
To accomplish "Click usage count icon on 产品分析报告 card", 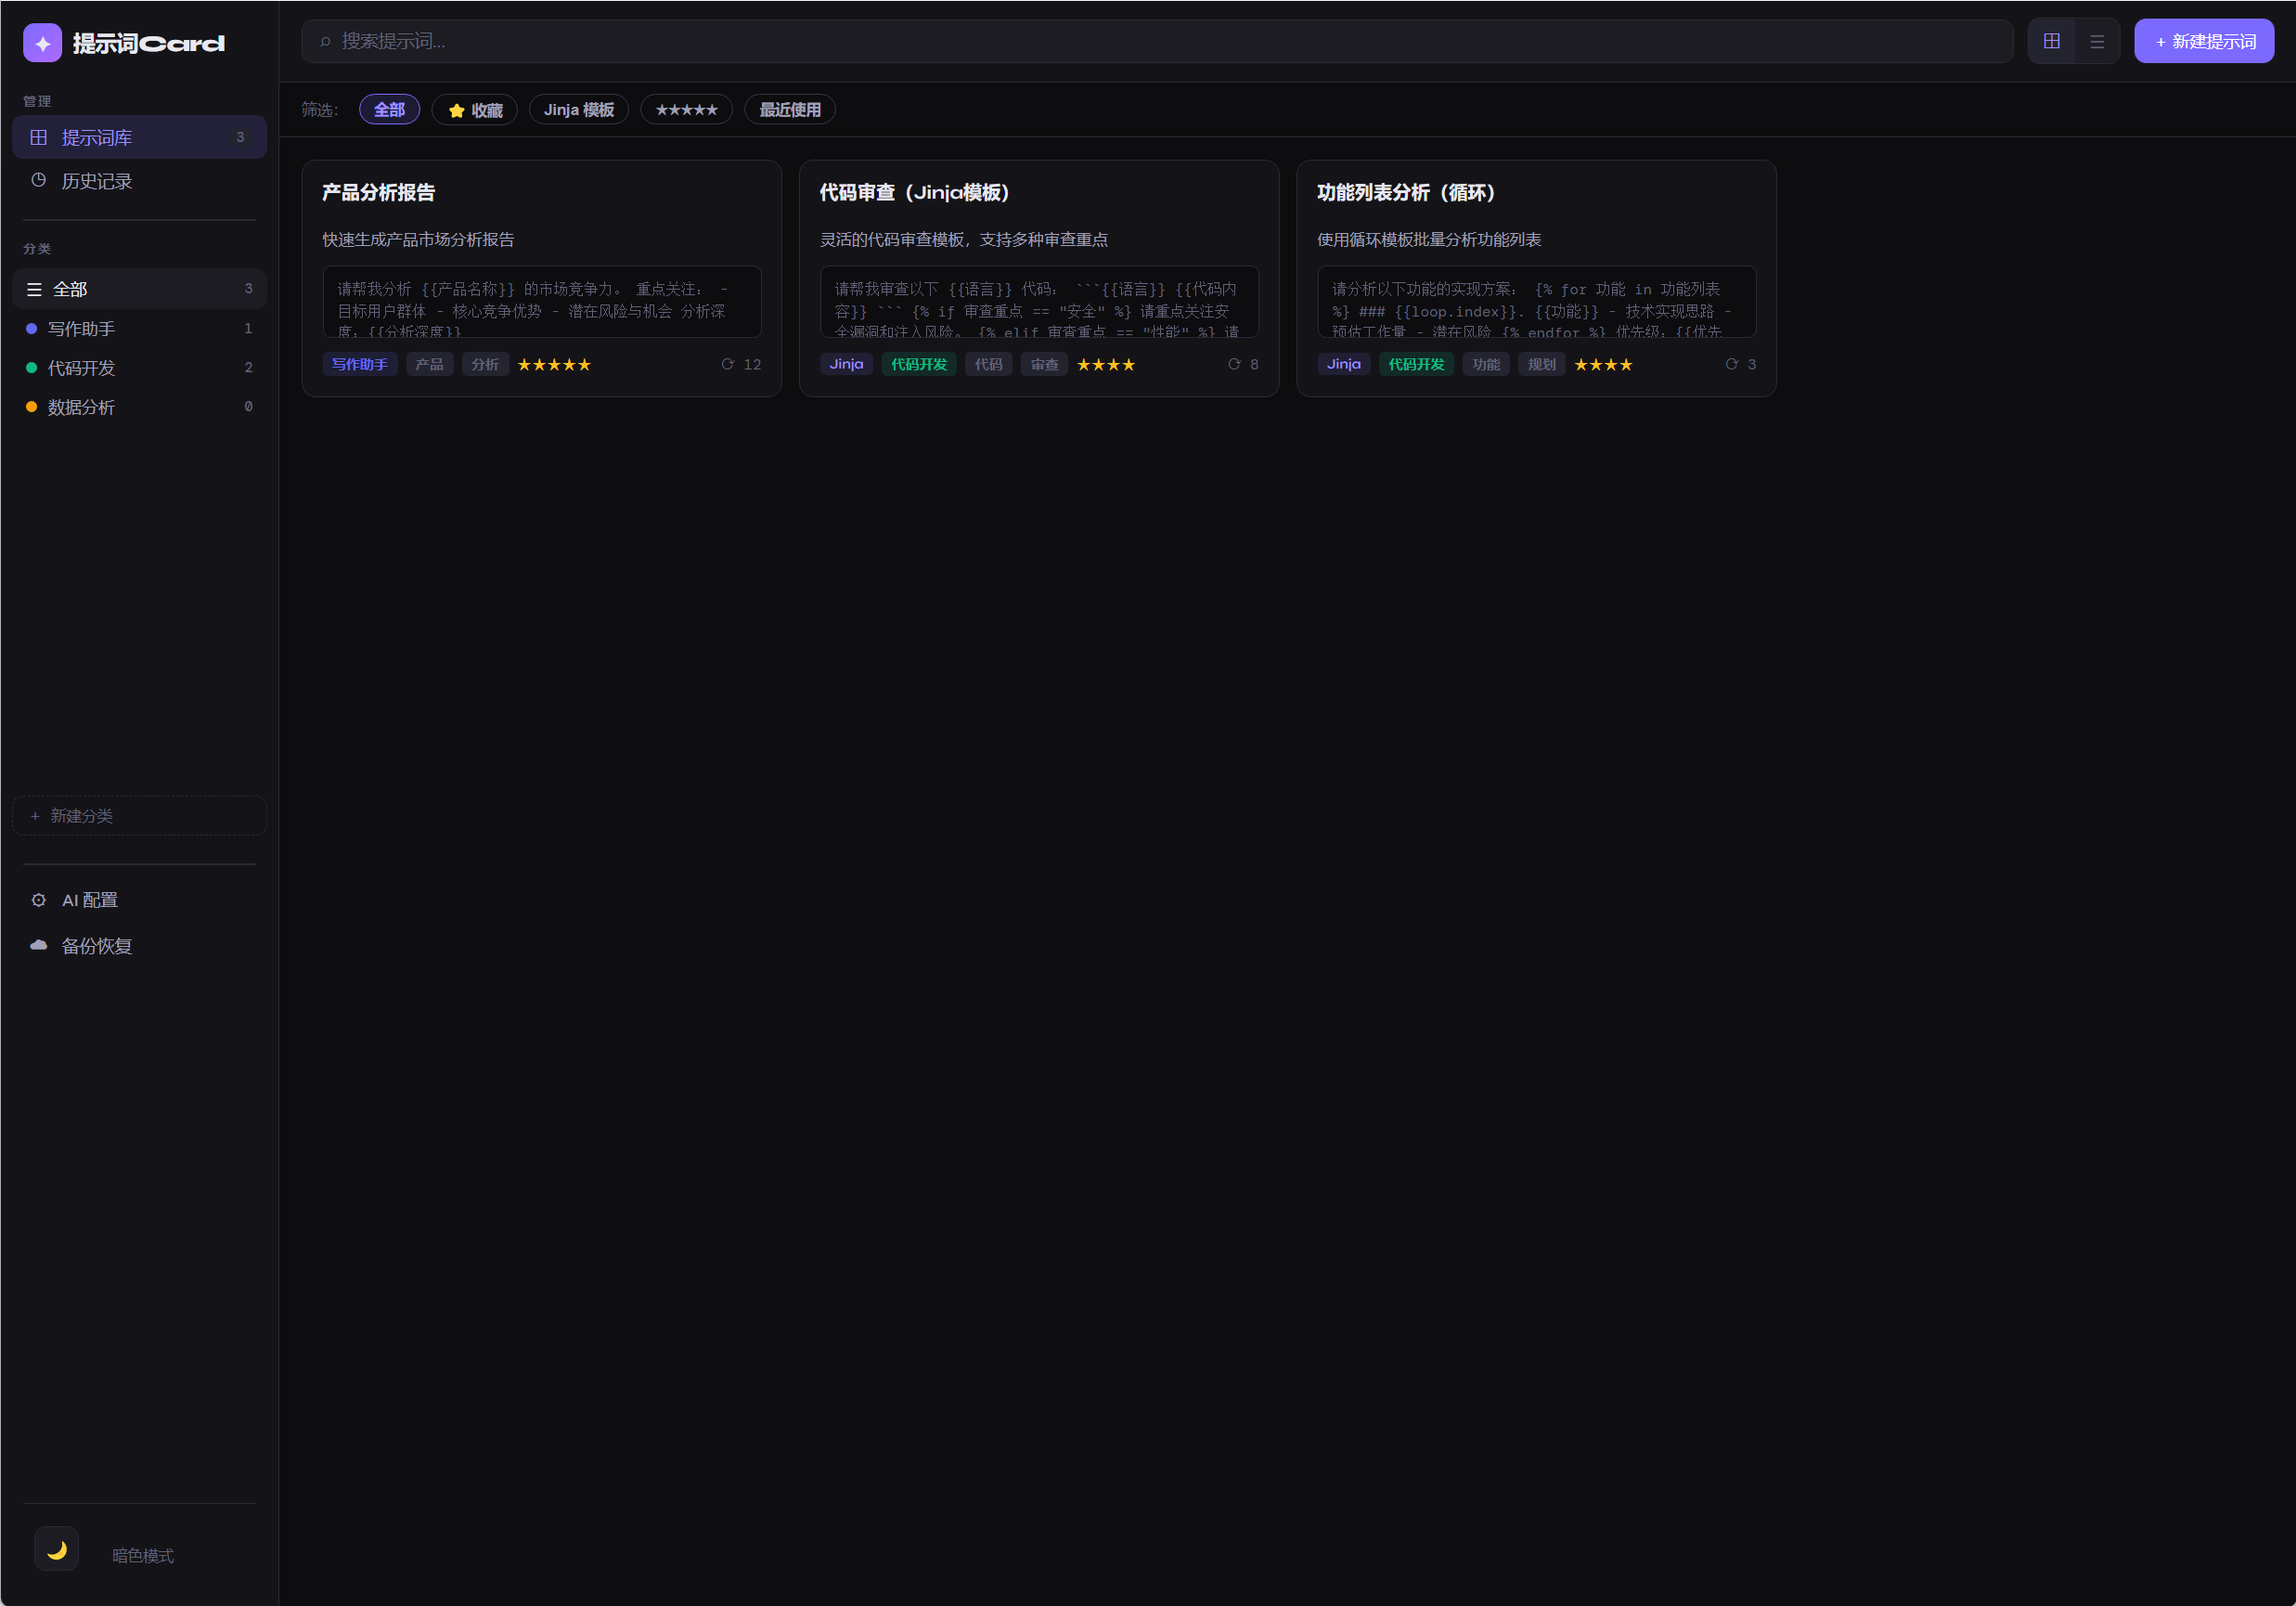I will (x=728, y=364).
